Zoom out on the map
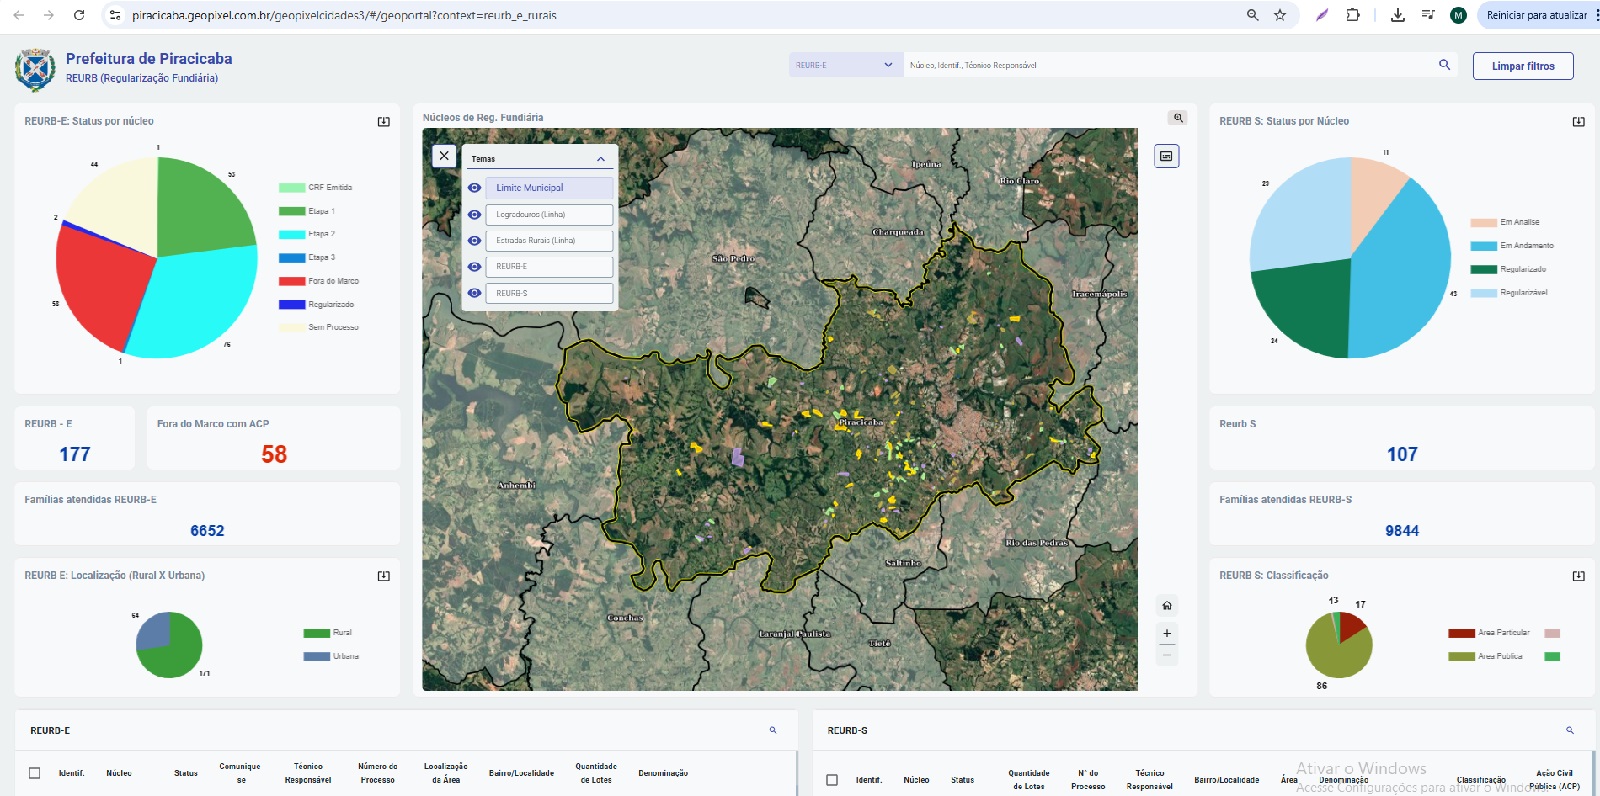 [x=1166, y=655]
